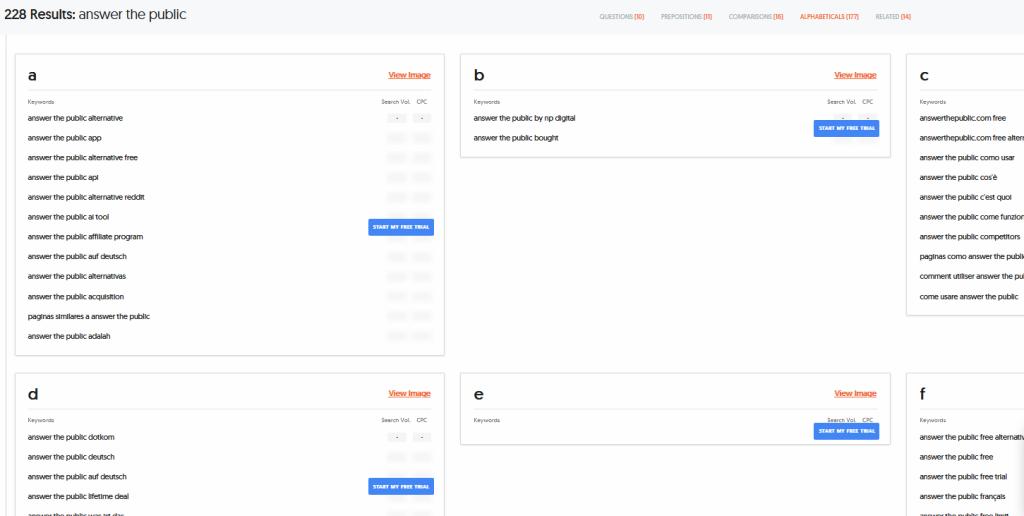1024x516 pixels.
Task: Go to the Alphabeticals tab
Action: pos(829,16)
